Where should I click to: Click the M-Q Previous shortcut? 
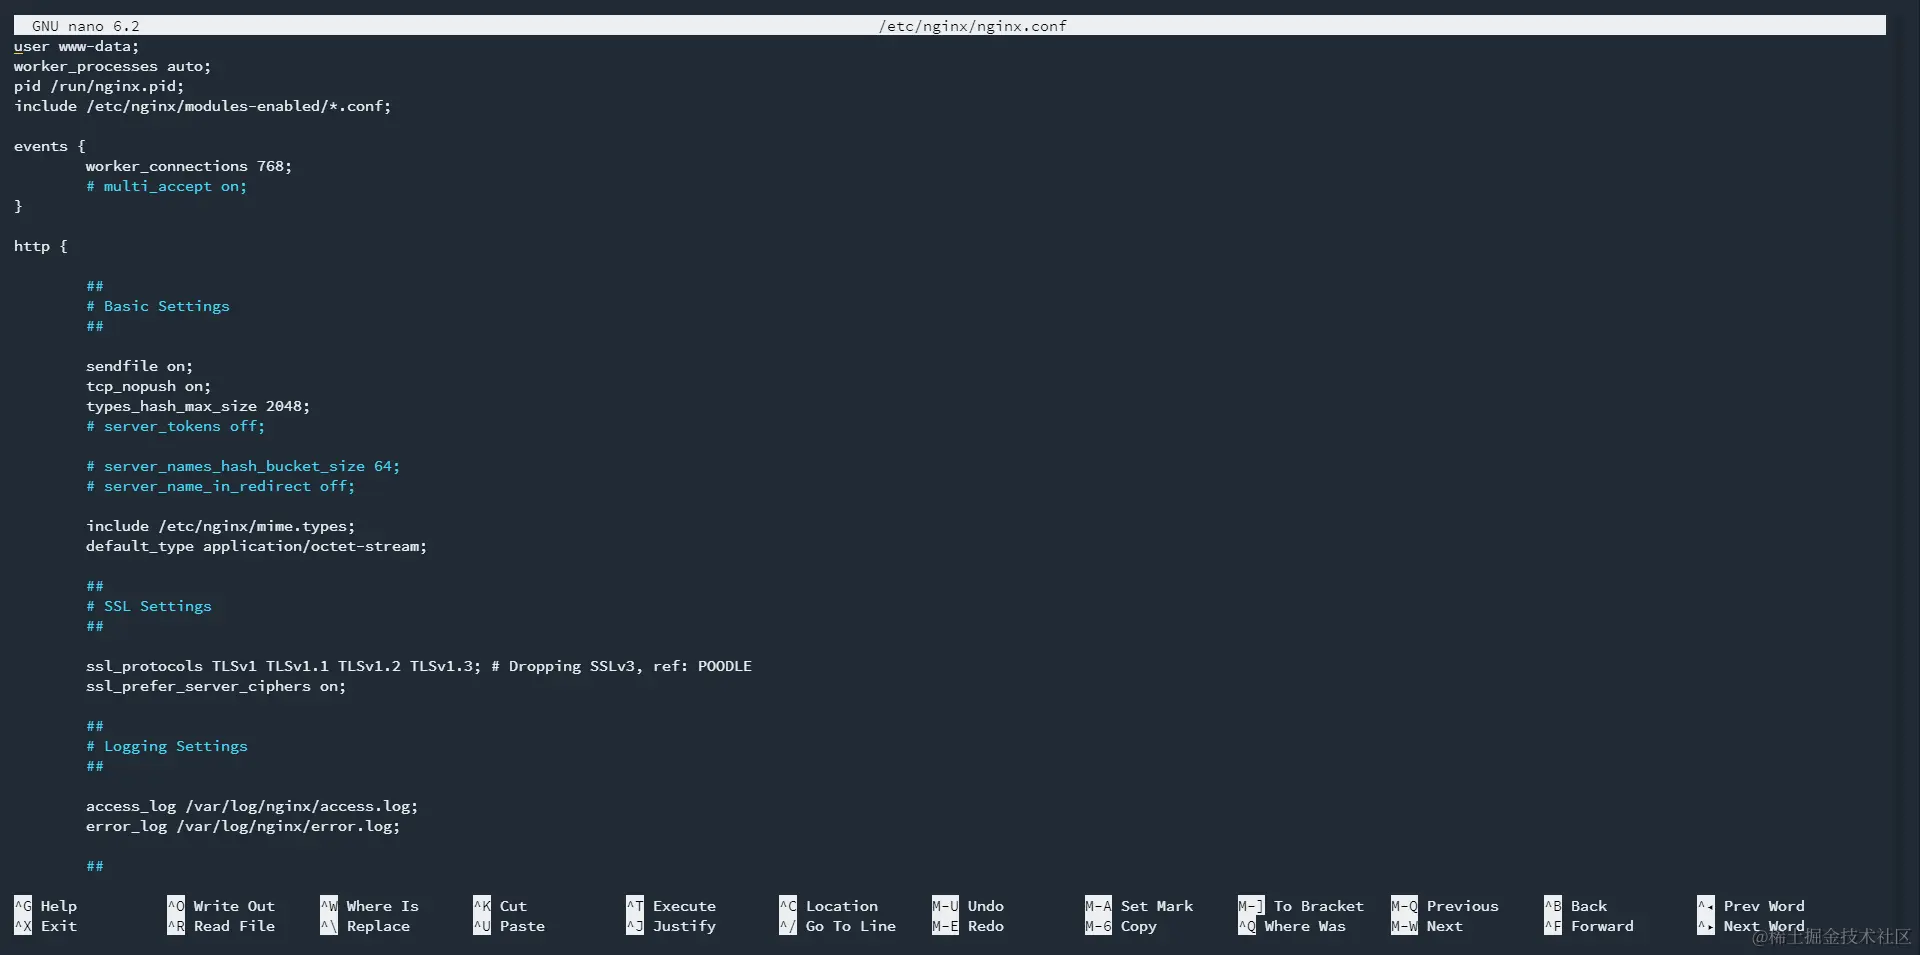[1445, 906]
